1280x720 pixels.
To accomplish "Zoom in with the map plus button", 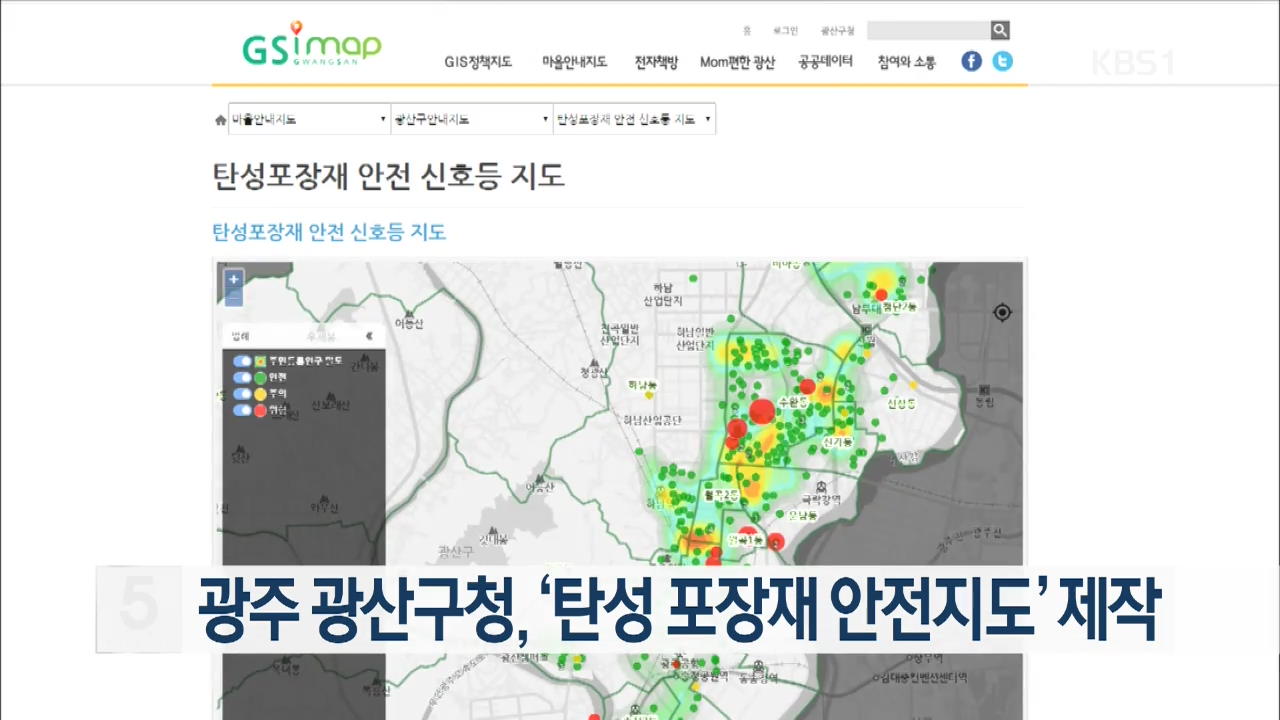I will [x=233, y=280].
